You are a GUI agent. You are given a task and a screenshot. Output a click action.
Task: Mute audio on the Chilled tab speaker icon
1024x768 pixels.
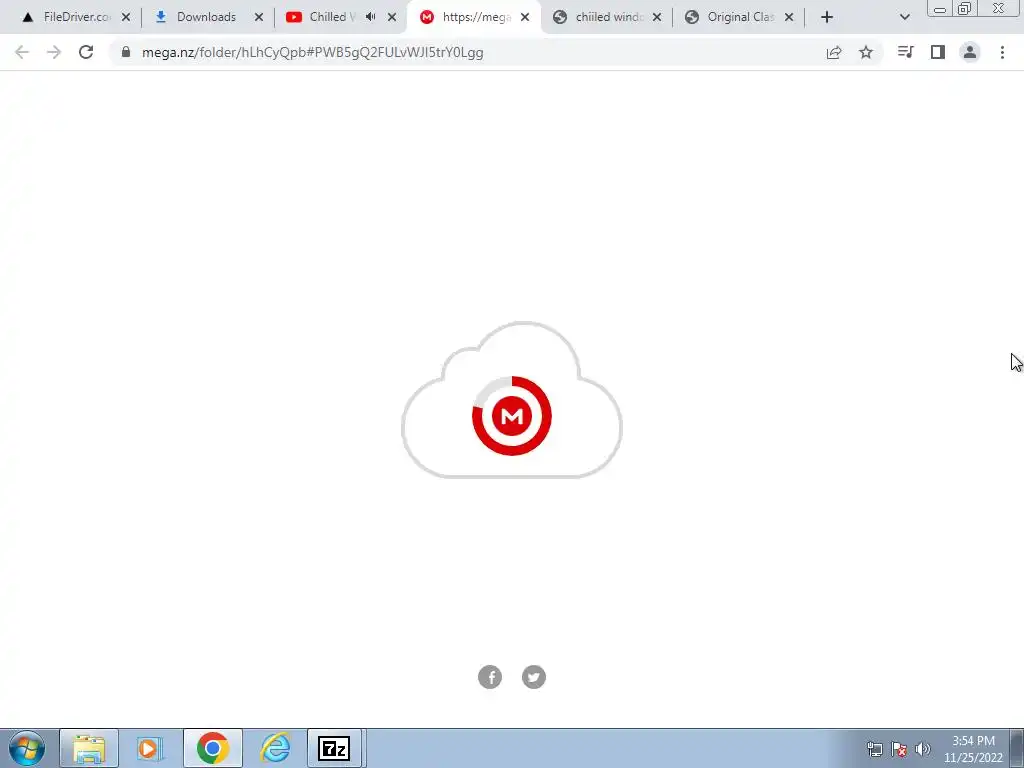click(x=370, y=17)
